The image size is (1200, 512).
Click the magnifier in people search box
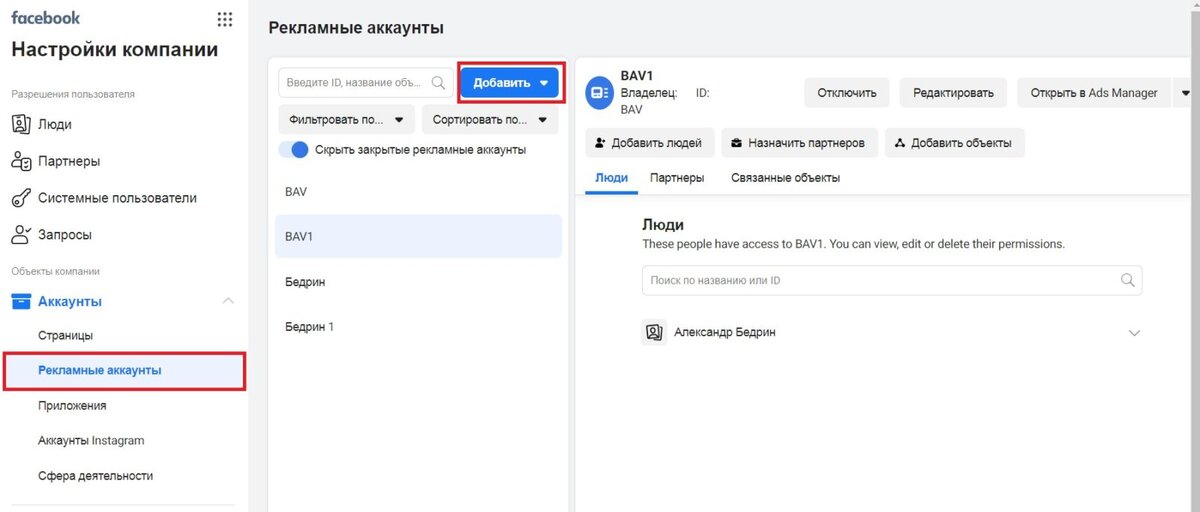1128,280
